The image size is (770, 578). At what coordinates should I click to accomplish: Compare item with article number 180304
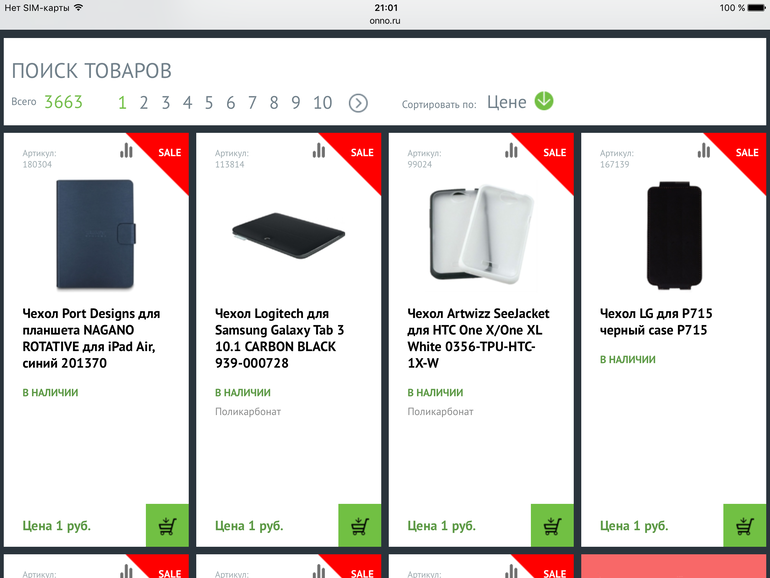click(x=127, y=150)
